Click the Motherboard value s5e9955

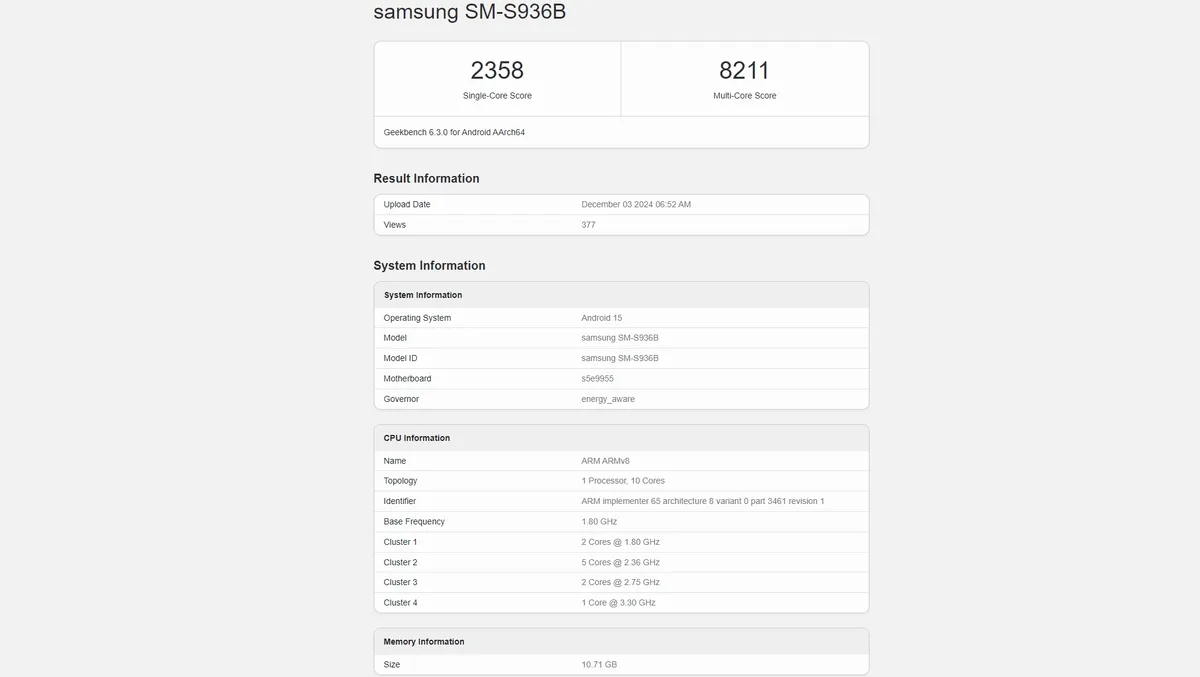coord(598,378)
